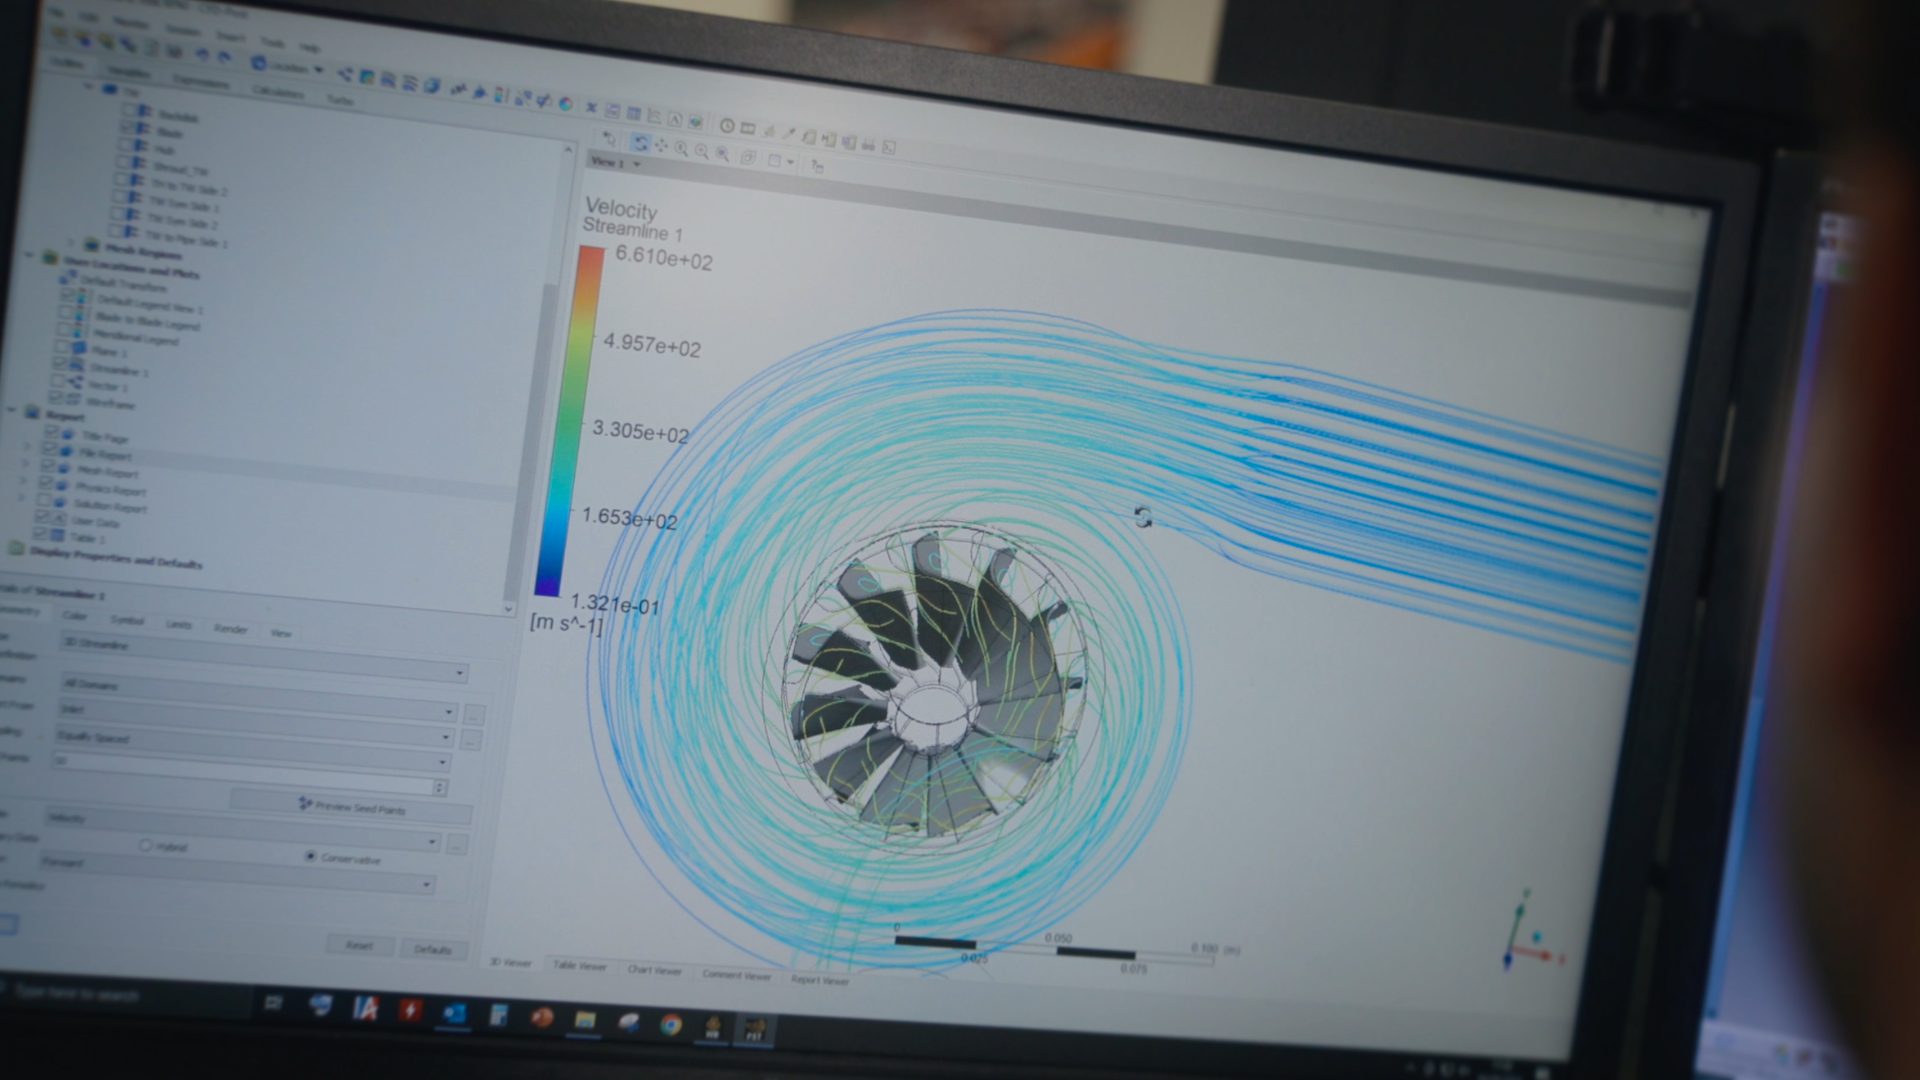
Task: Collapse the Report tree node
Action: (11, 409)
